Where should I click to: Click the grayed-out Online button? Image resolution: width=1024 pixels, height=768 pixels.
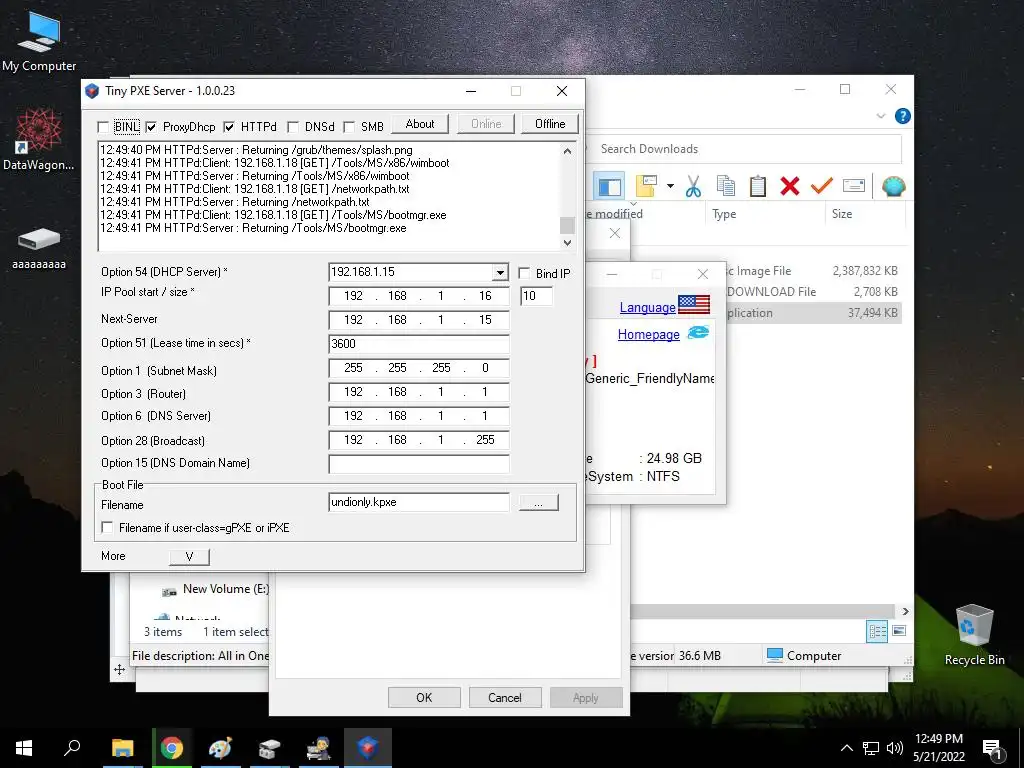486,124
